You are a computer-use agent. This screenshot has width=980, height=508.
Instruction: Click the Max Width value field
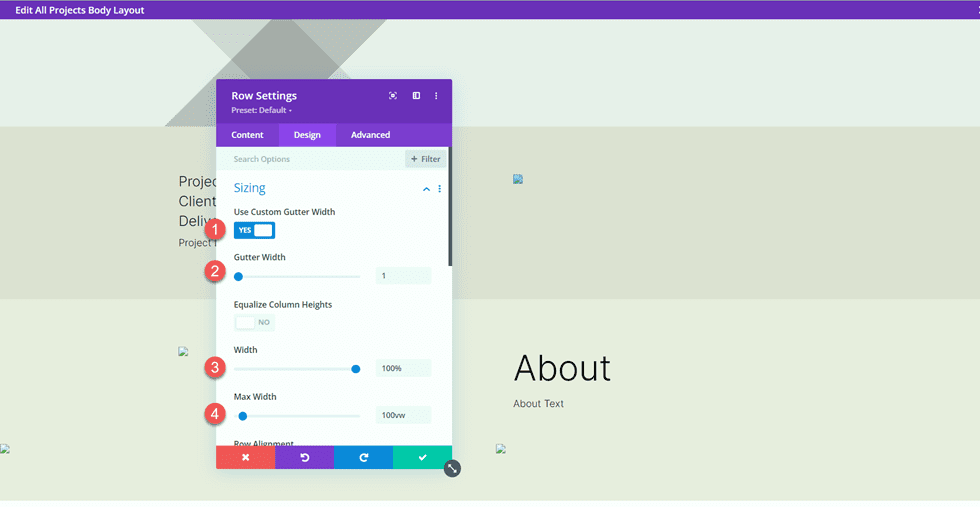coord(403,415)
